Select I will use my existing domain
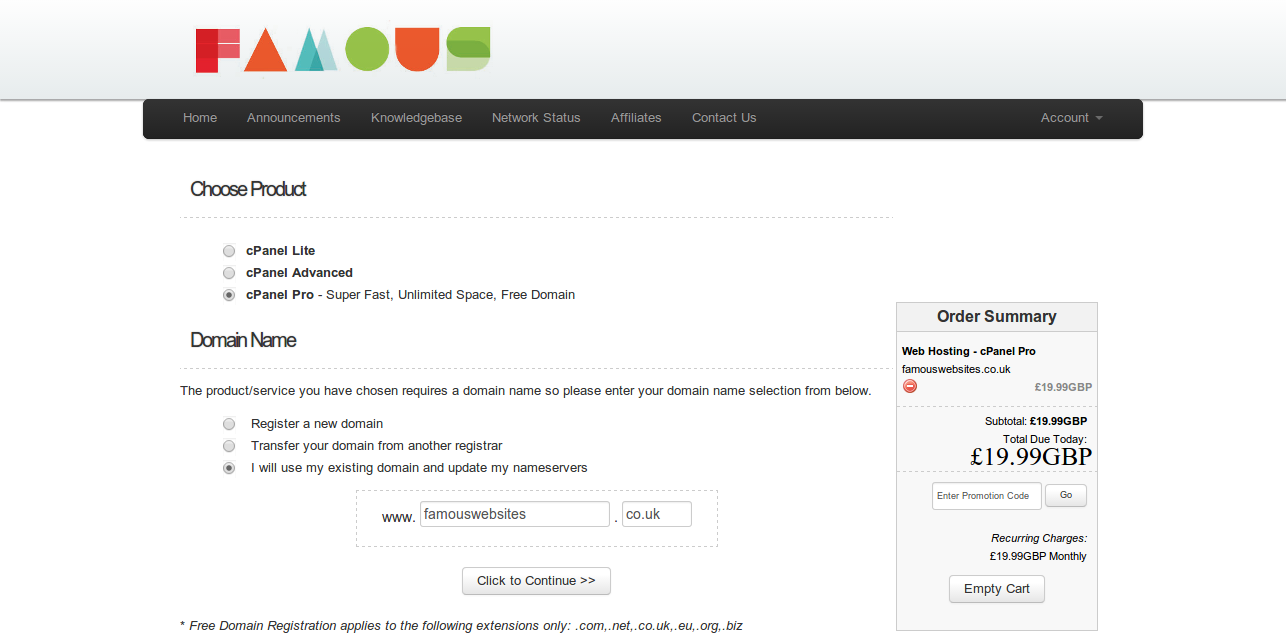Image resolution: width=1286 pixels, height=644 pixels. click(x=229, y=467)
